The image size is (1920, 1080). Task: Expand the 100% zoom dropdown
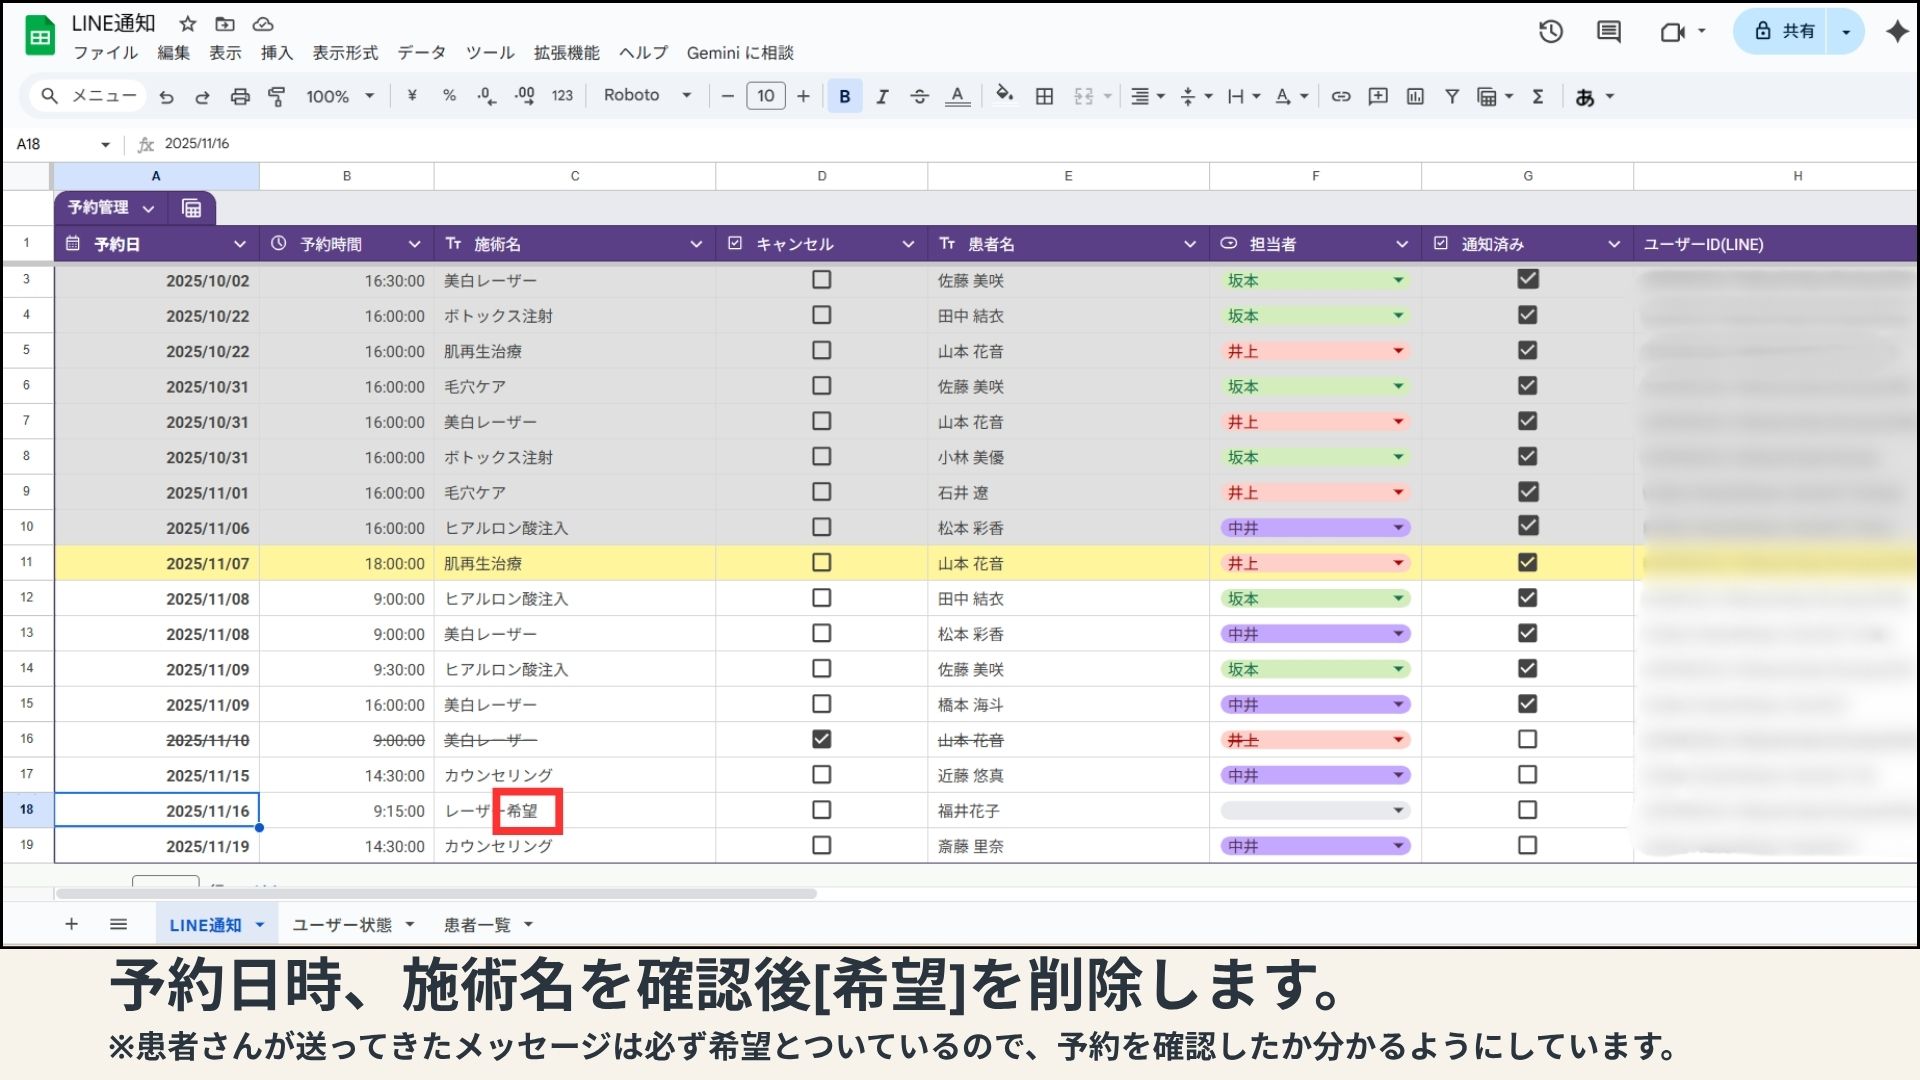click(340, 96)
